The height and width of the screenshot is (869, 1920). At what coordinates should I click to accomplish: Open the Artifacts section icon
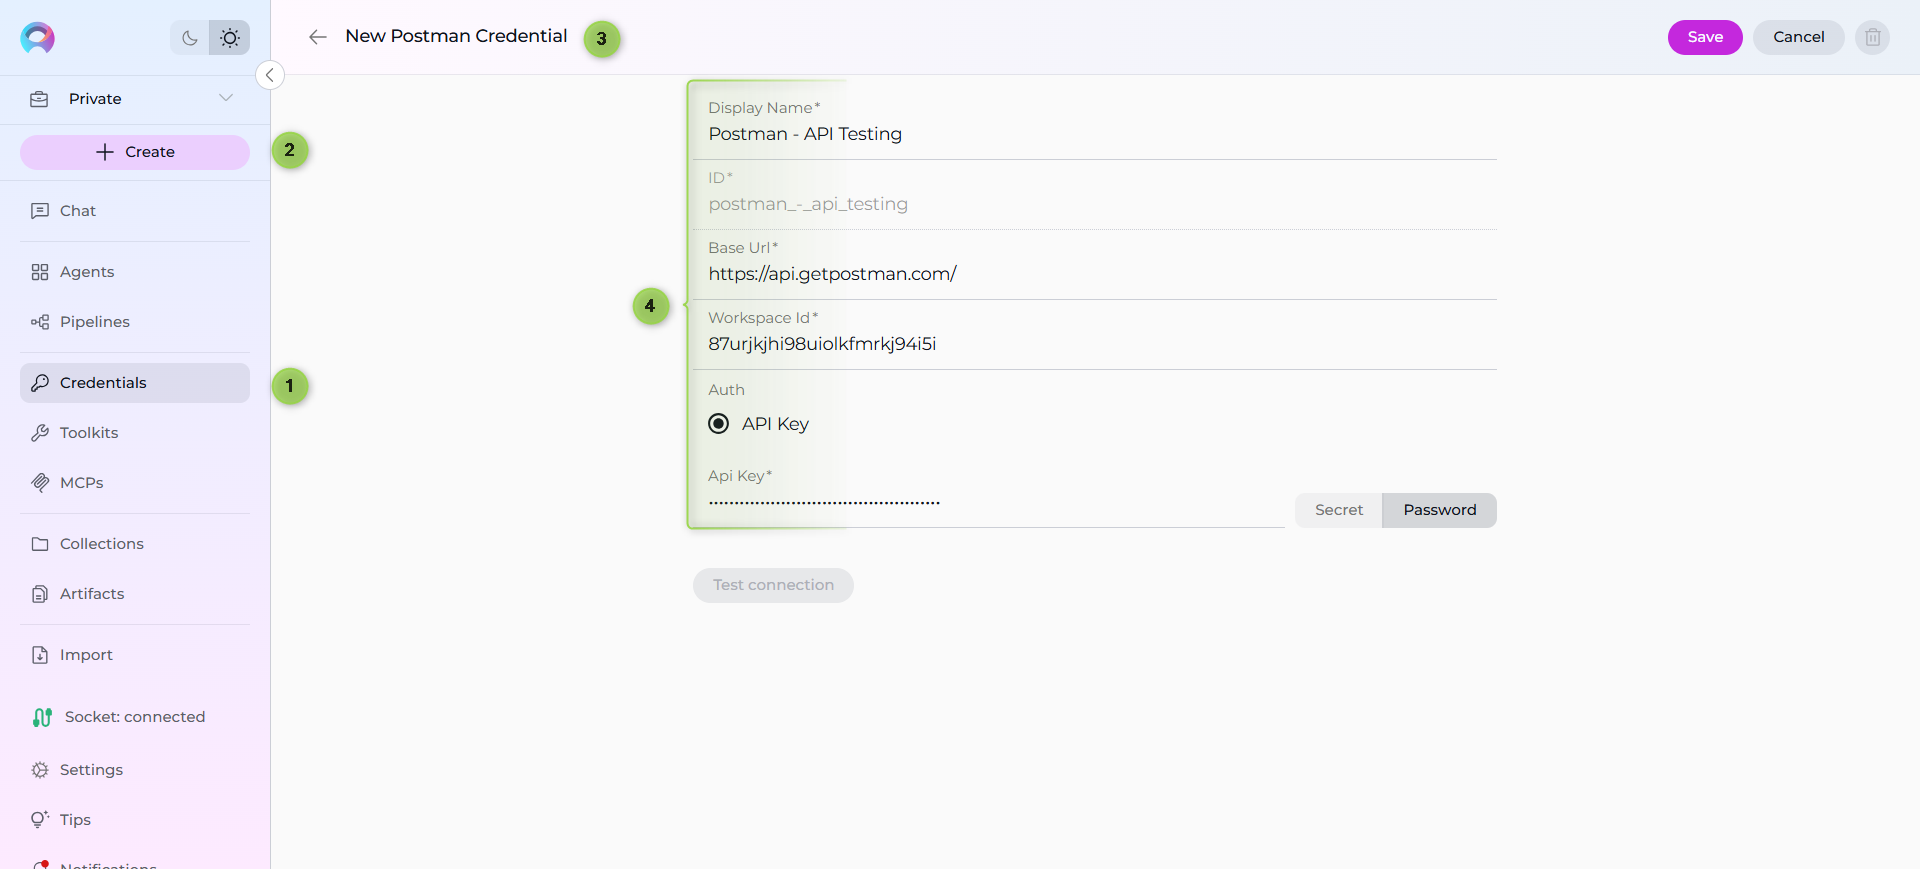click(x=40, y=594)
